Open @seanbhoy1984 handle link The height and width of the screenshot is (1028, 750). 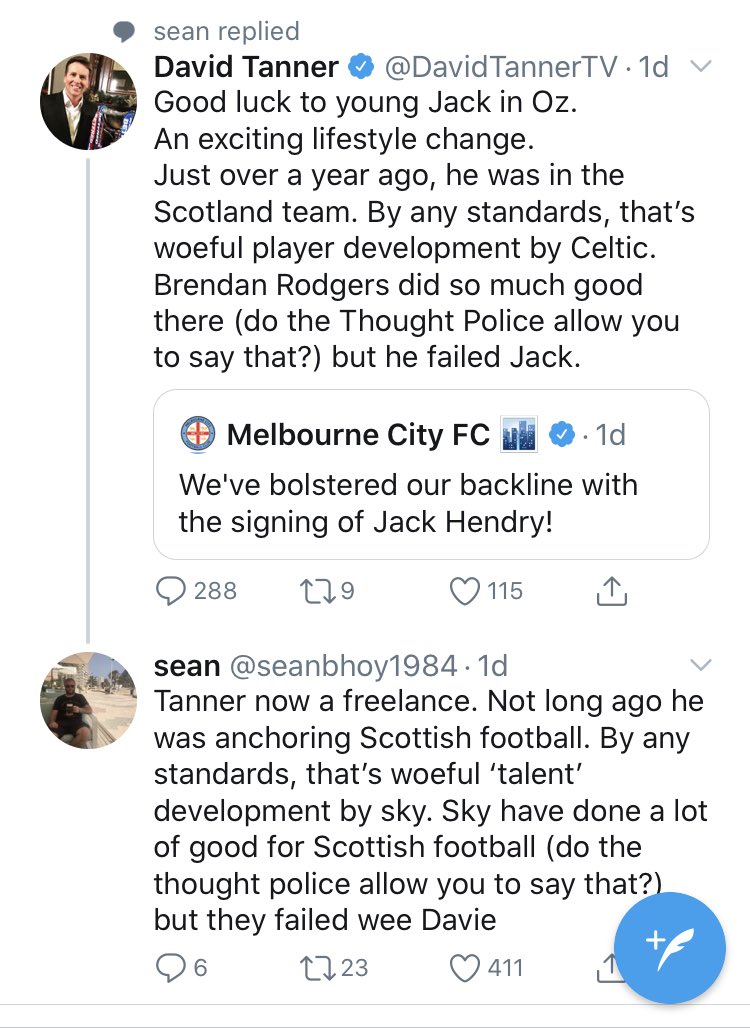tap(343, 665)
